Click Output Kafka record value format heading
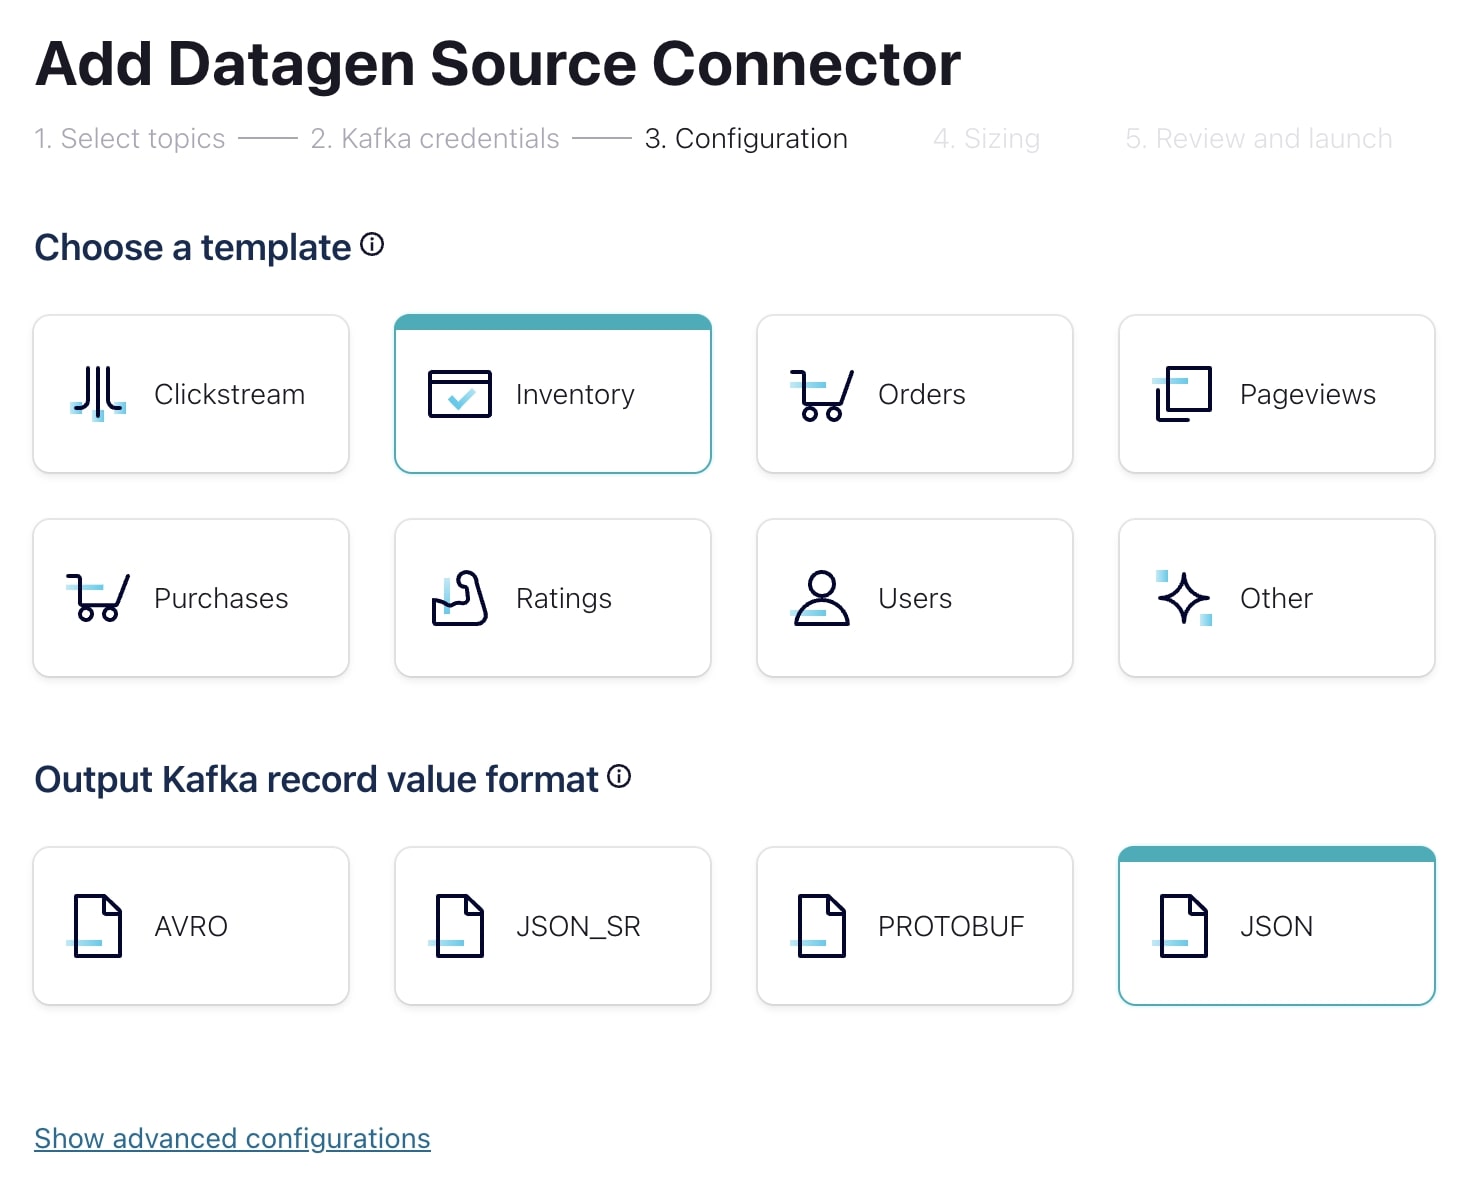Viewport: 1472px width, 1182px height. 316,779
